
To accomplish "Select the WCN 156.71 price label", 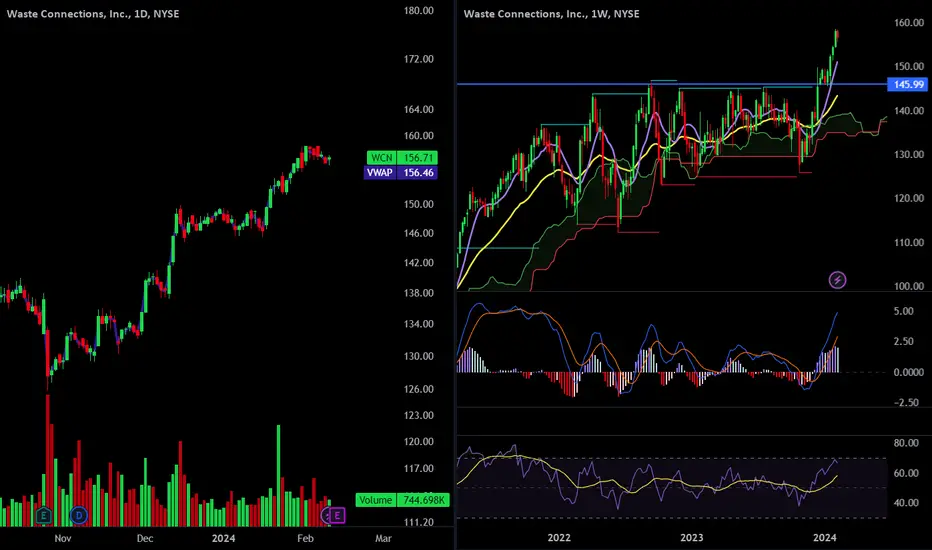I will click(402, 158).
